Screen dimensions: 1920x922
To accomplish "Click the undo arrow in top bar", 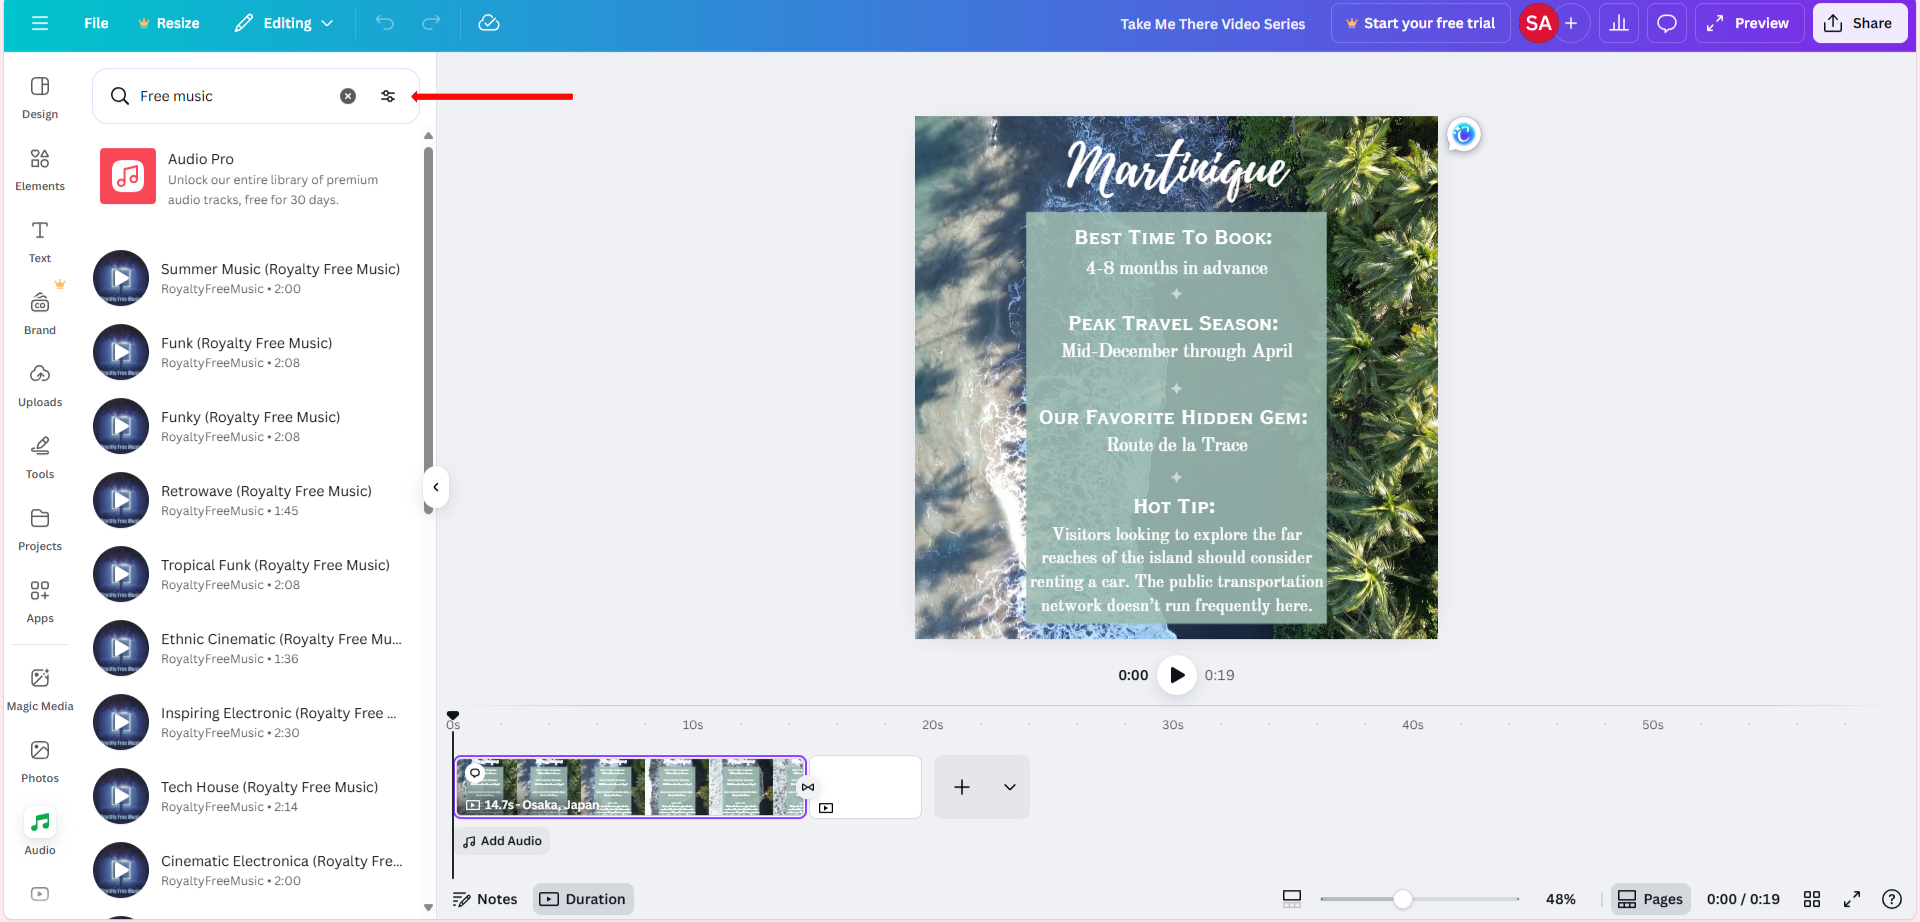I will coord(385,23).
